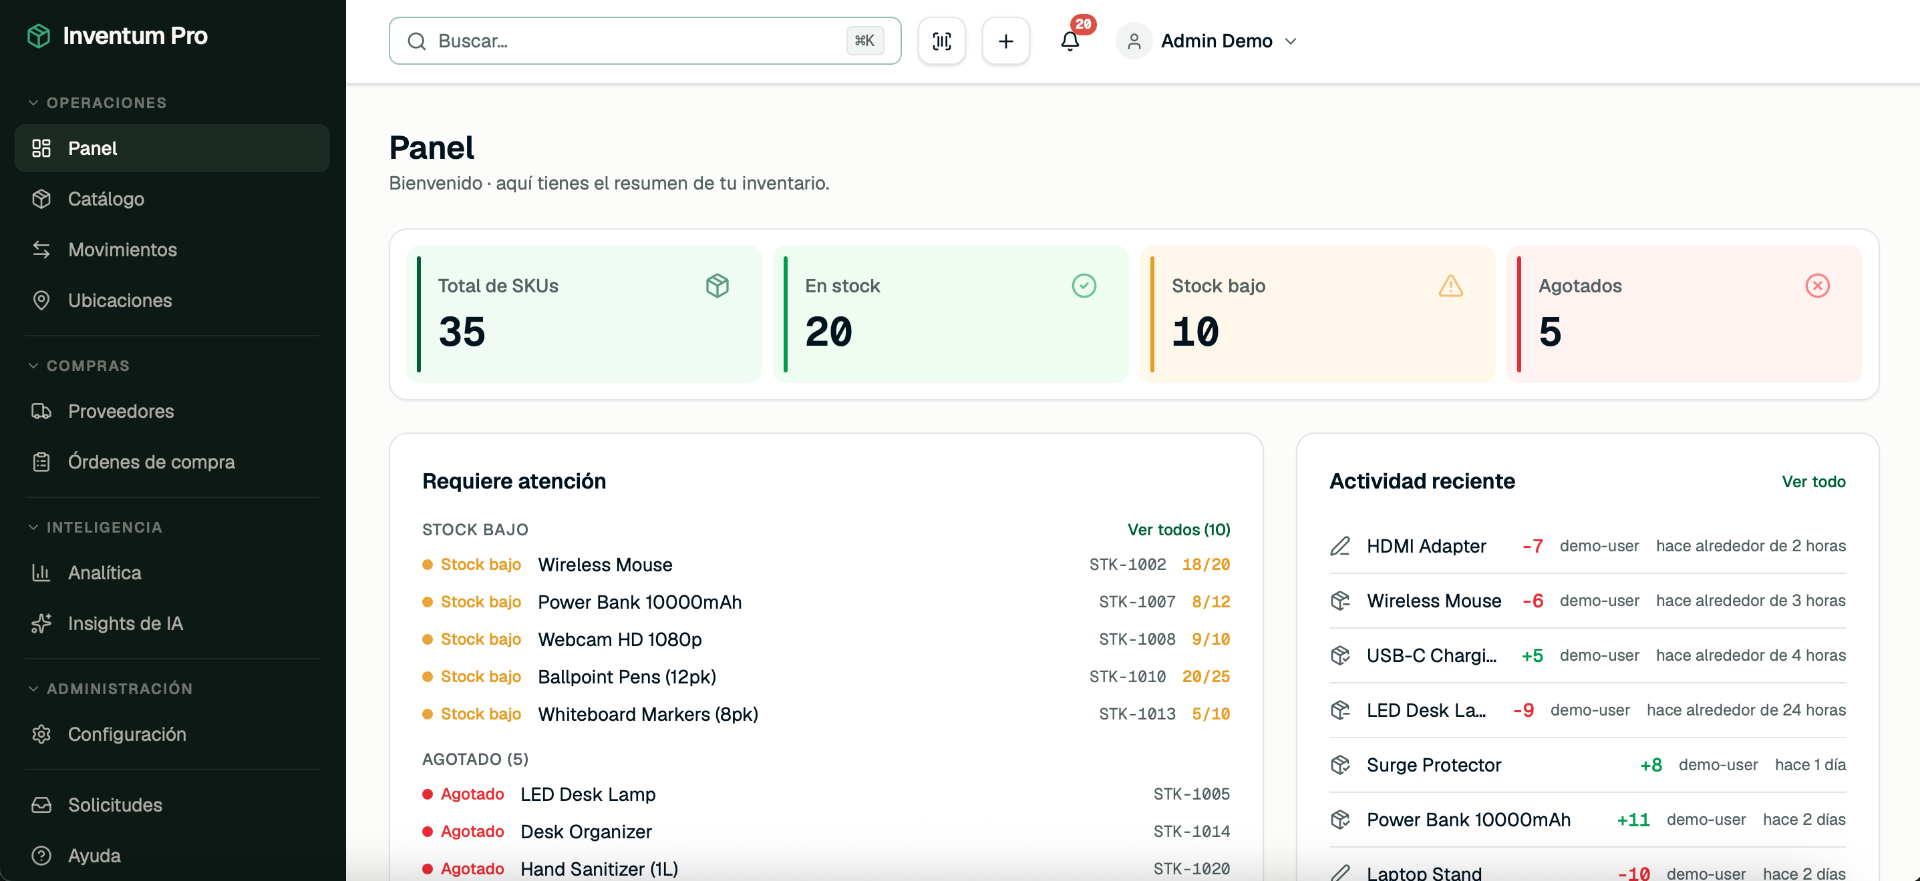Image resolution: width=1920 pixels, height=881 pixels.
Task: Click the Ayuda question mark icon
Action: 41,856
